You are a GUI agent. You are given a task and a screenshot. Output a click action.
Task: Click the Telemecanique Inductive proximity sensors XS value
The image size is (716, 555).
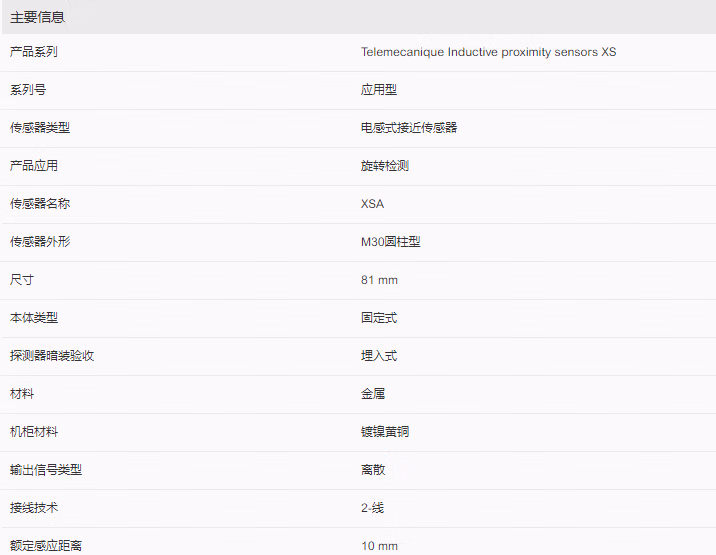[x=488, y=52]
